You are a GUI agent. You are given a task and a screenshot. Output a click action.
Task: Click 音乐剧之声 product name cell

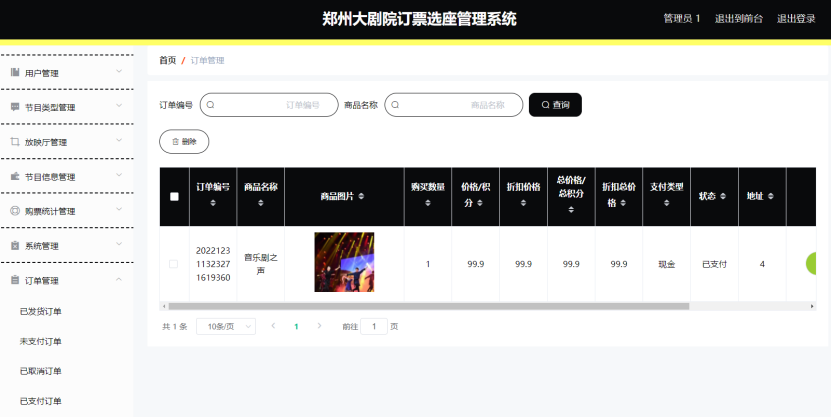pyautogui.click(x=261, y=264)
